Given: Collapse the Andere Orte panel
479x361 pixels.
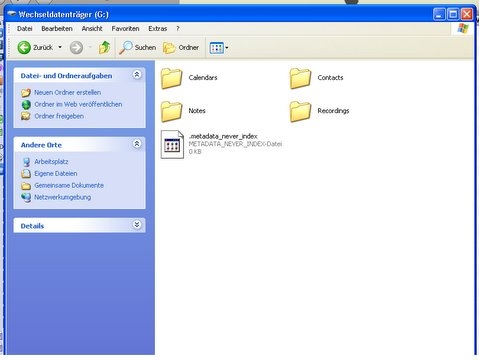Looking at the screenshot, I should pos(137,144).
